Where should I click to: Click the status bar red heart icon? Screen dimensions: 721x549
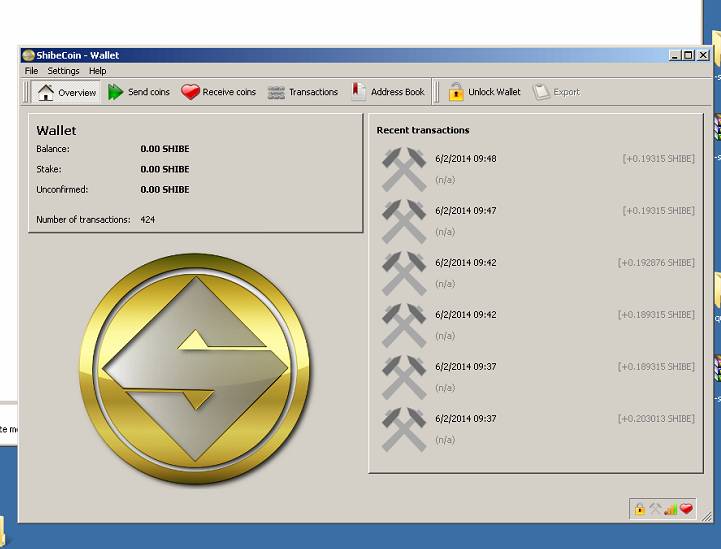(687, 509)
